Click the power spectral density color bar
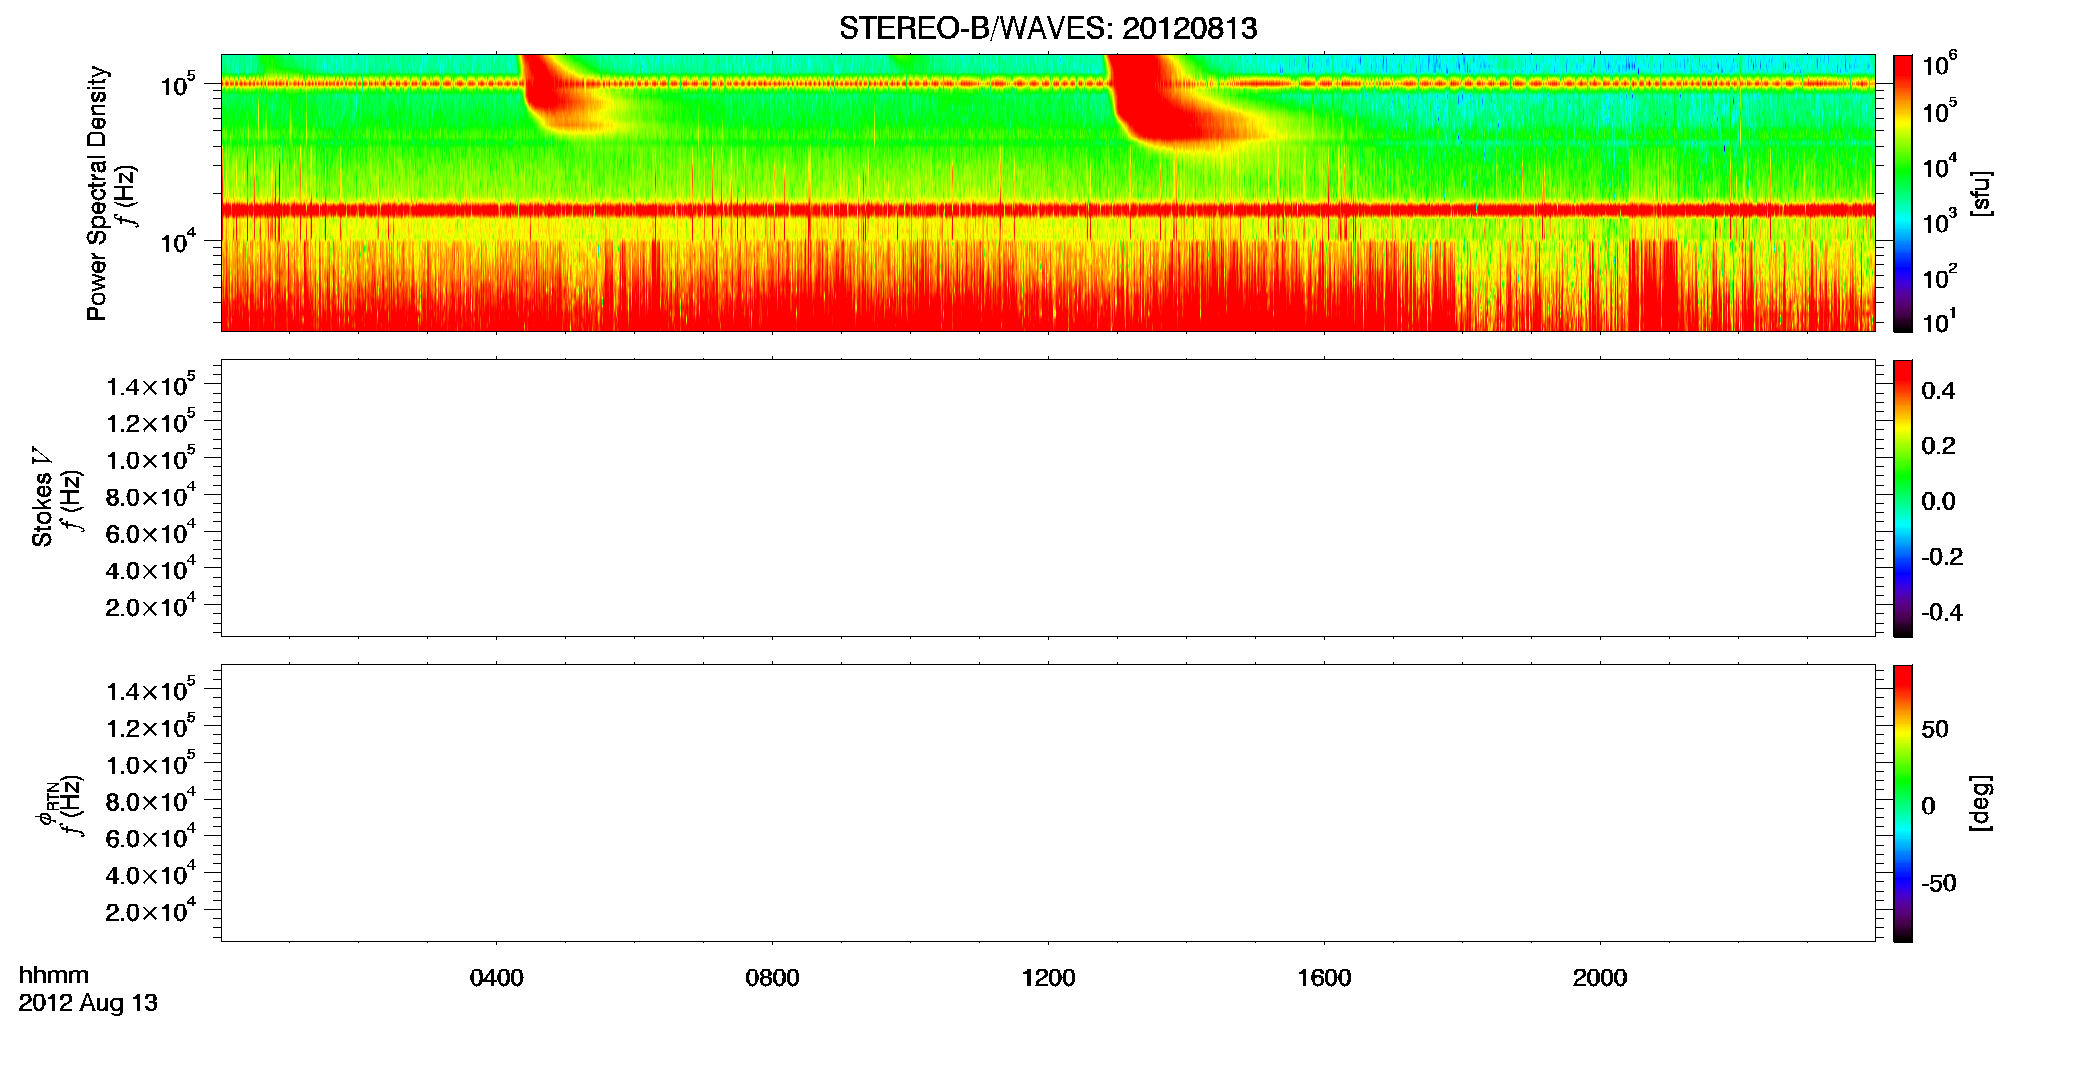 point(1903,193)
